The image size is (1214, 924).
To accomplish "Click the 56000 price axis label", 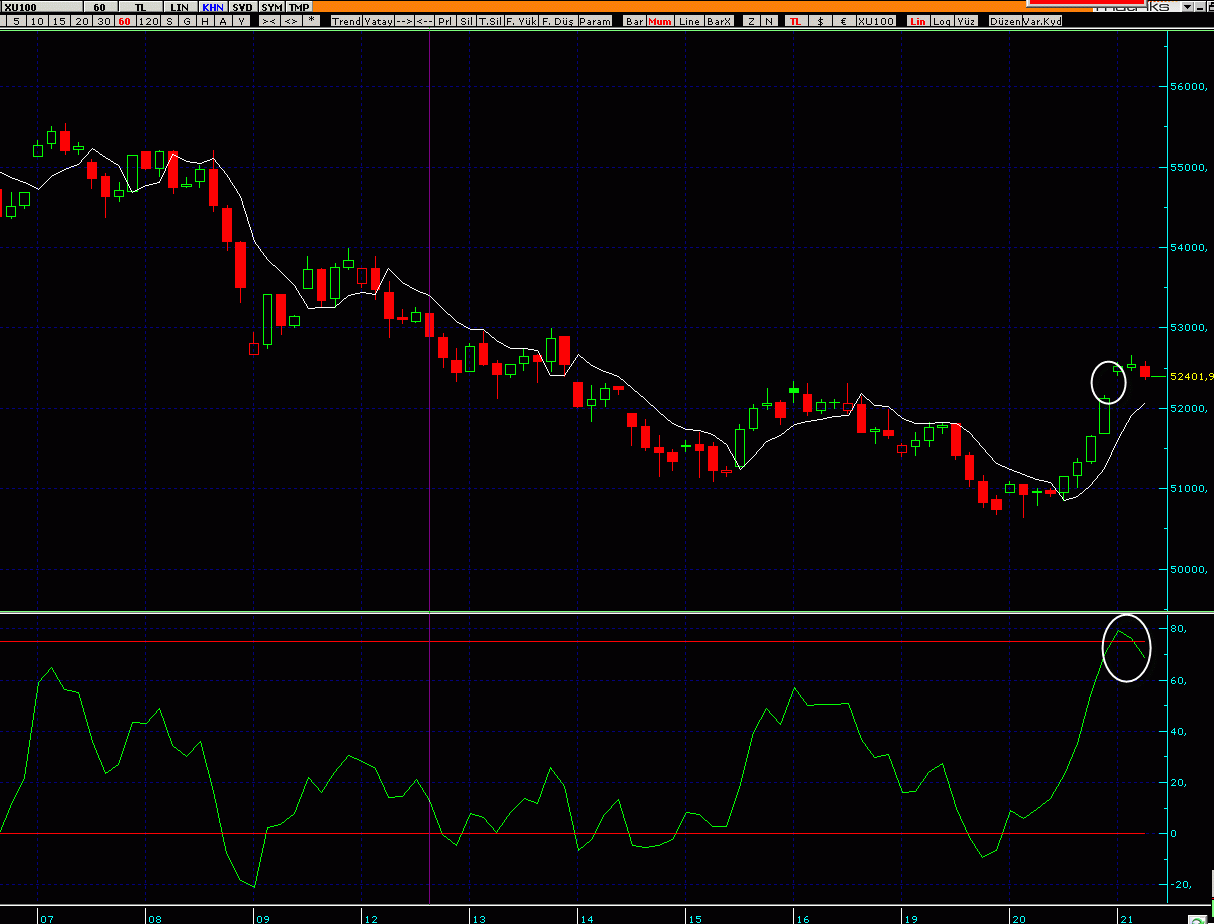I will [1190, 87].
